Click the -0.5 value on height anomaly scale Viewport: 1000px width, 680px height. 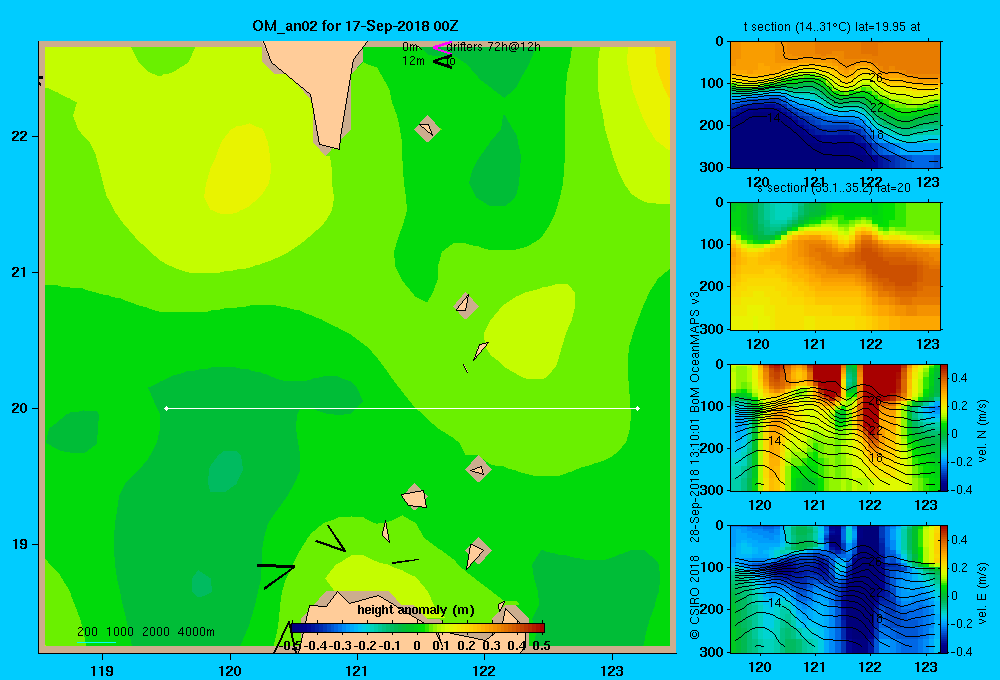[x=290, y=646]
